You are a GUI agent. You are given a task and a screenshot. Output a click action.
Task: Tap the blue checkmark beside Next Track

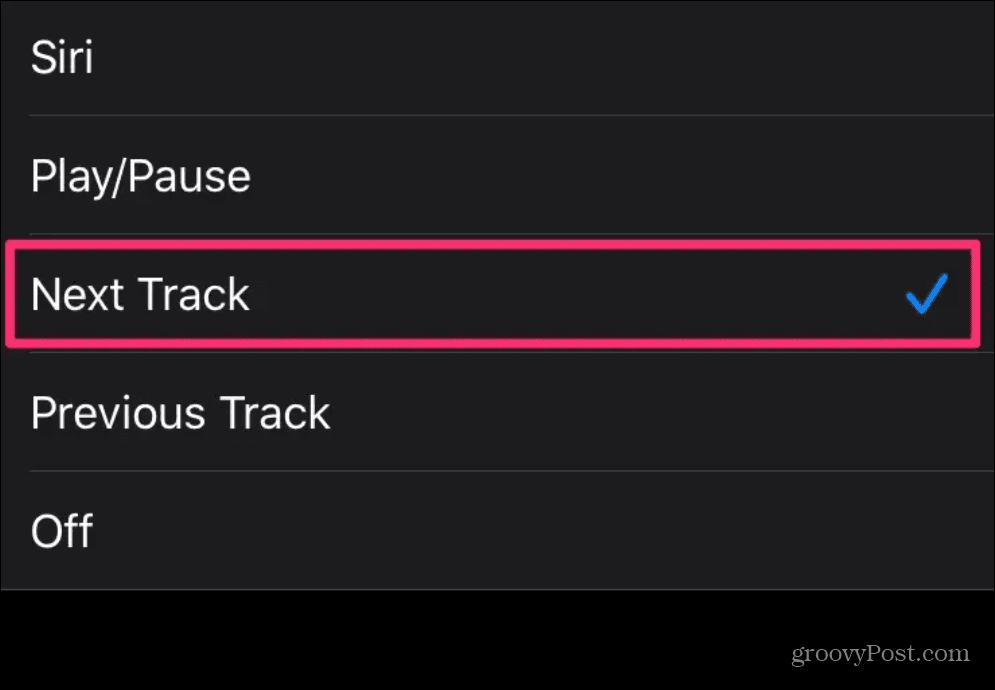927,293
